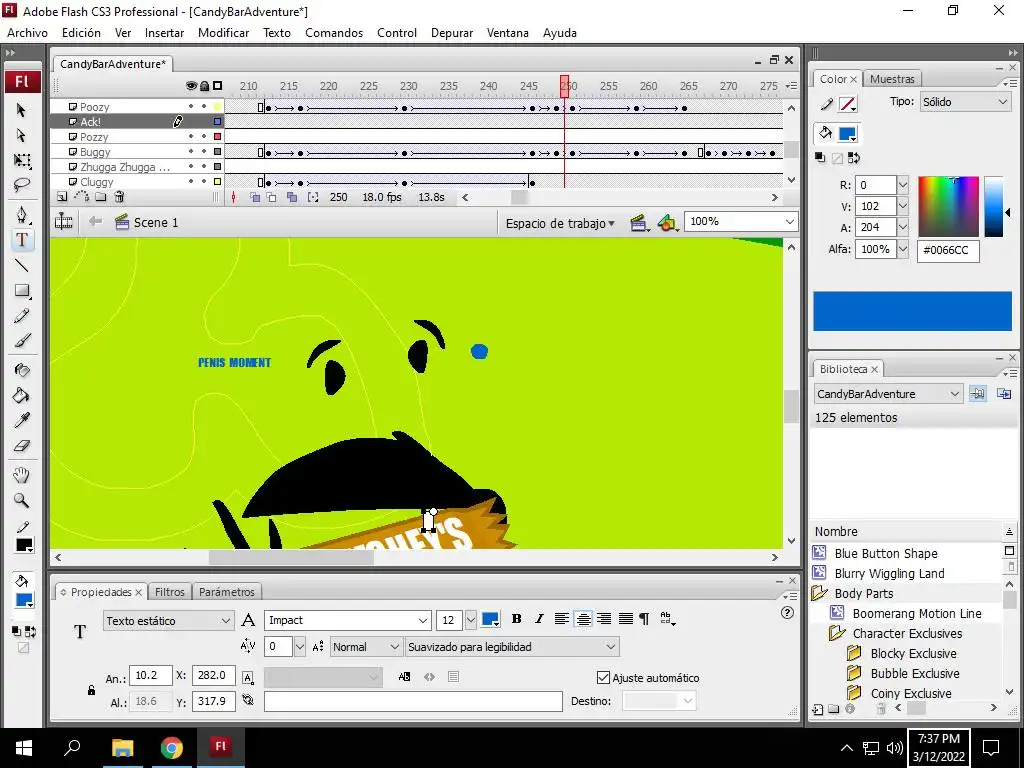Switch to the Filtros tab
This screenshot has width=1024, height=768.
[170, 592]
